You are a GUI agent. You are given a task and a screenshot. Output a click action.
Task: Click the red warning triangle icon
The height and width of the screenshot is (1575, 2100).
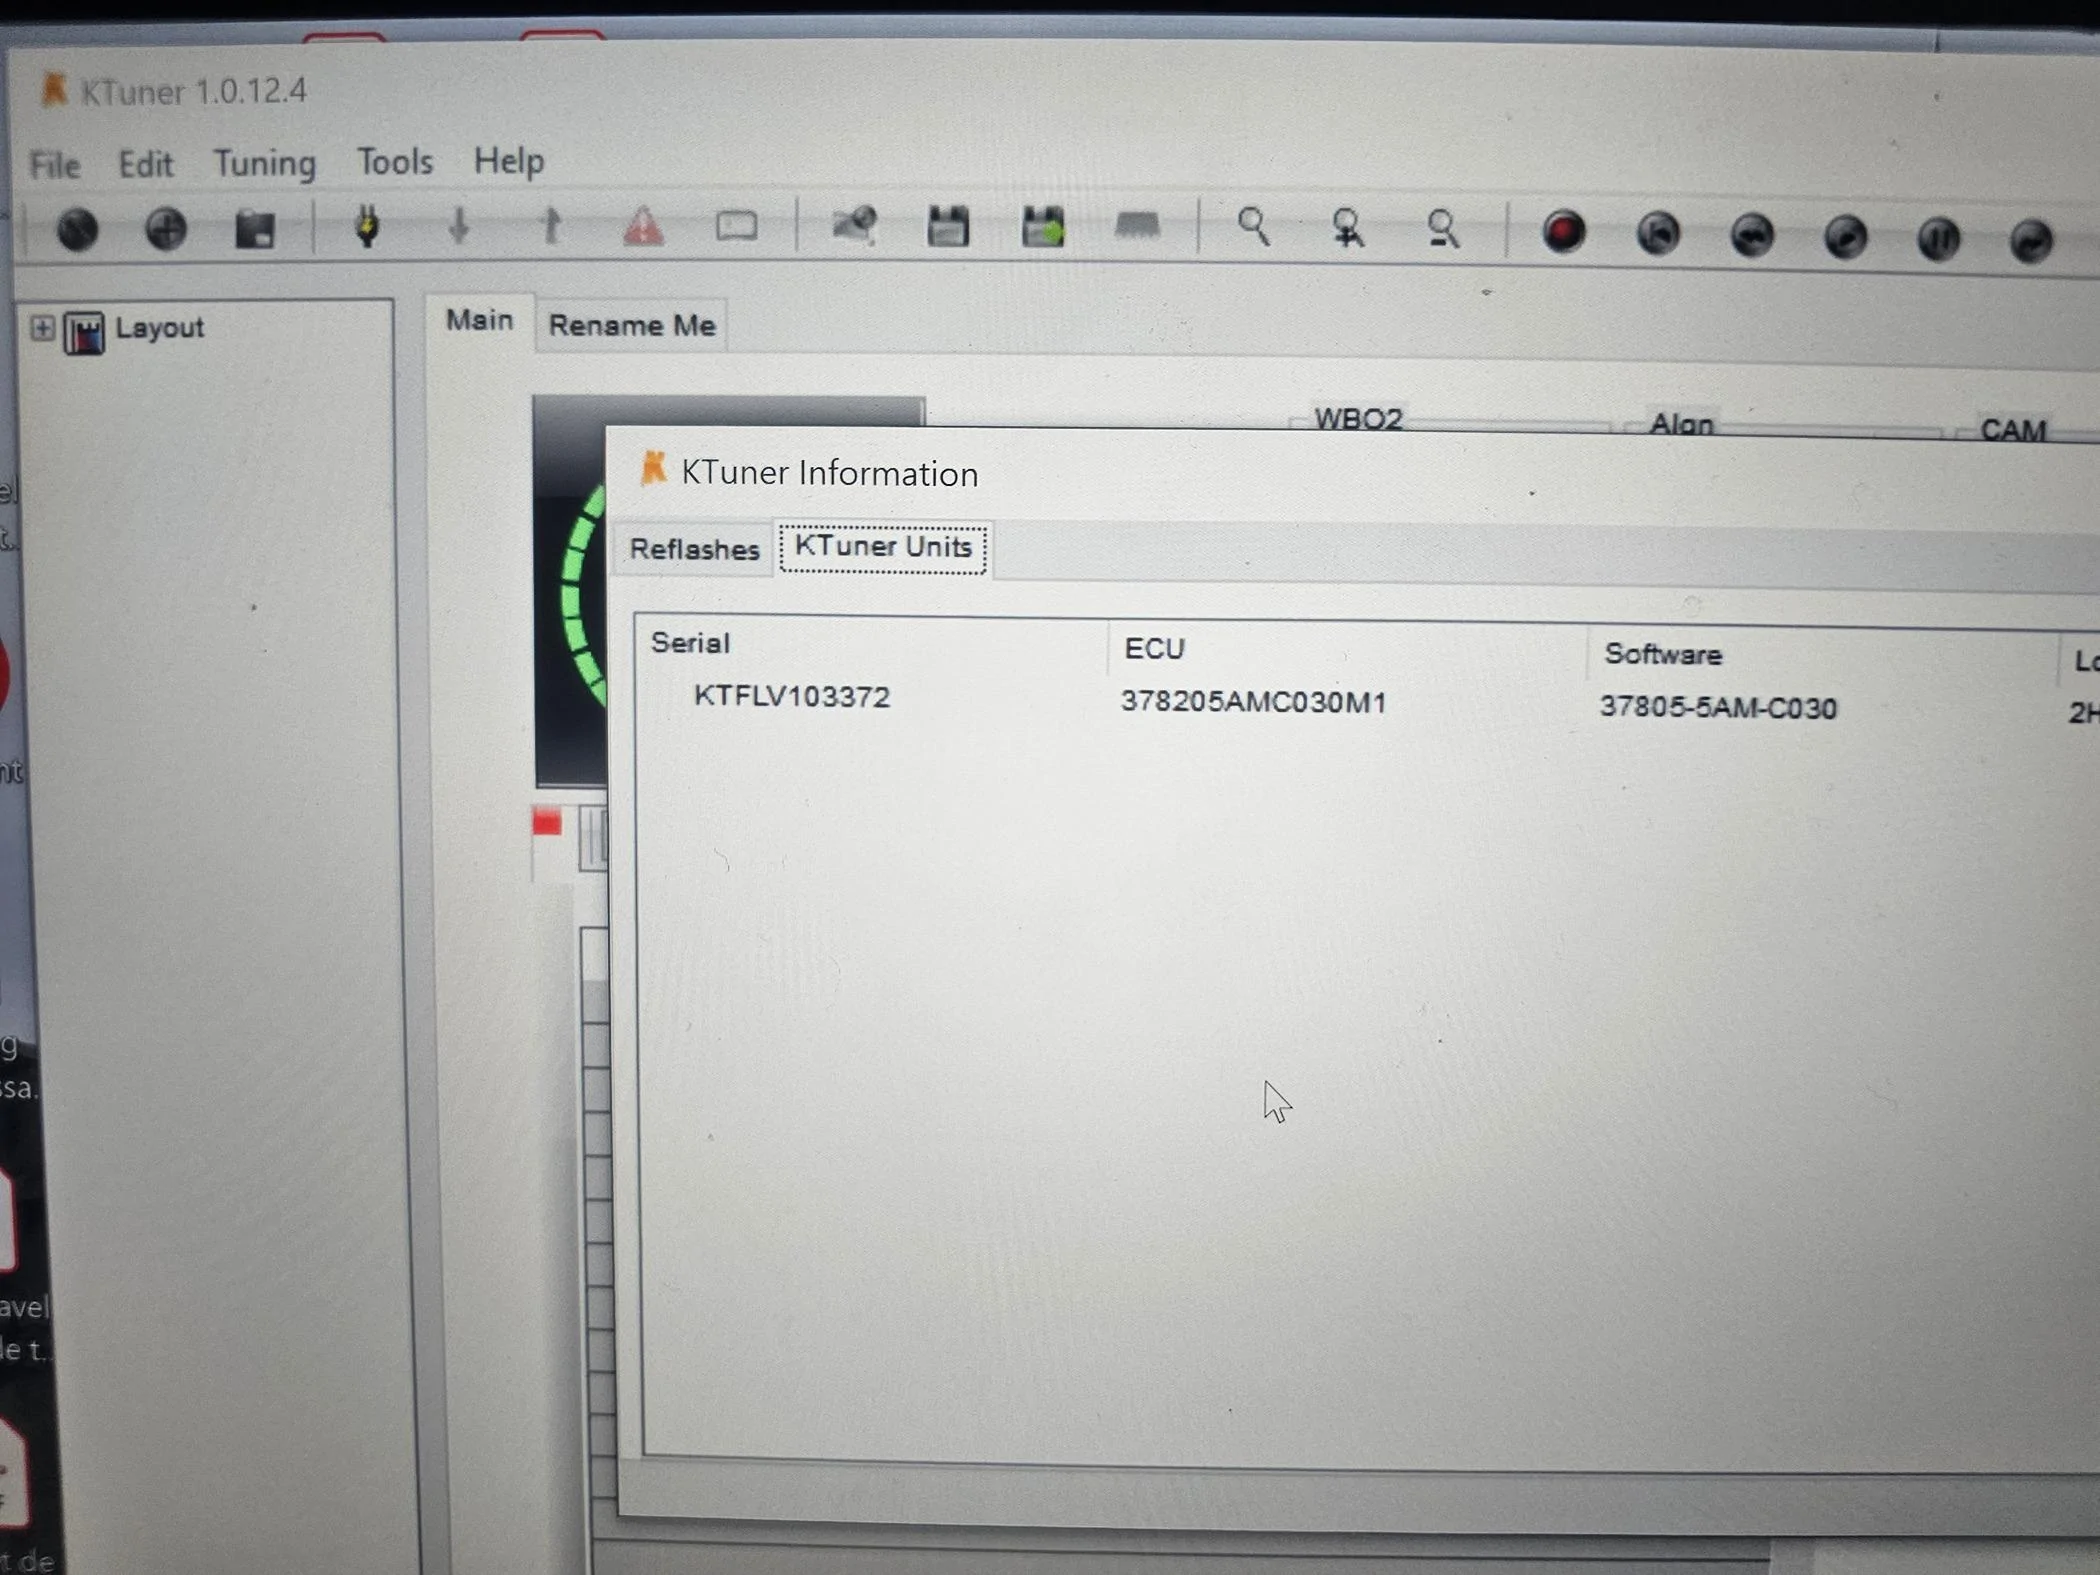coord(643,227)
